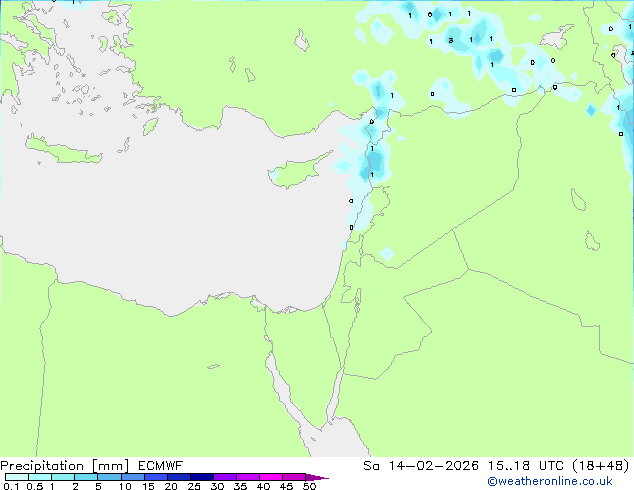The height and width of the screenshot is (490, 634).
Task: Click the "35" legend scale label
Action: [240, 486]
